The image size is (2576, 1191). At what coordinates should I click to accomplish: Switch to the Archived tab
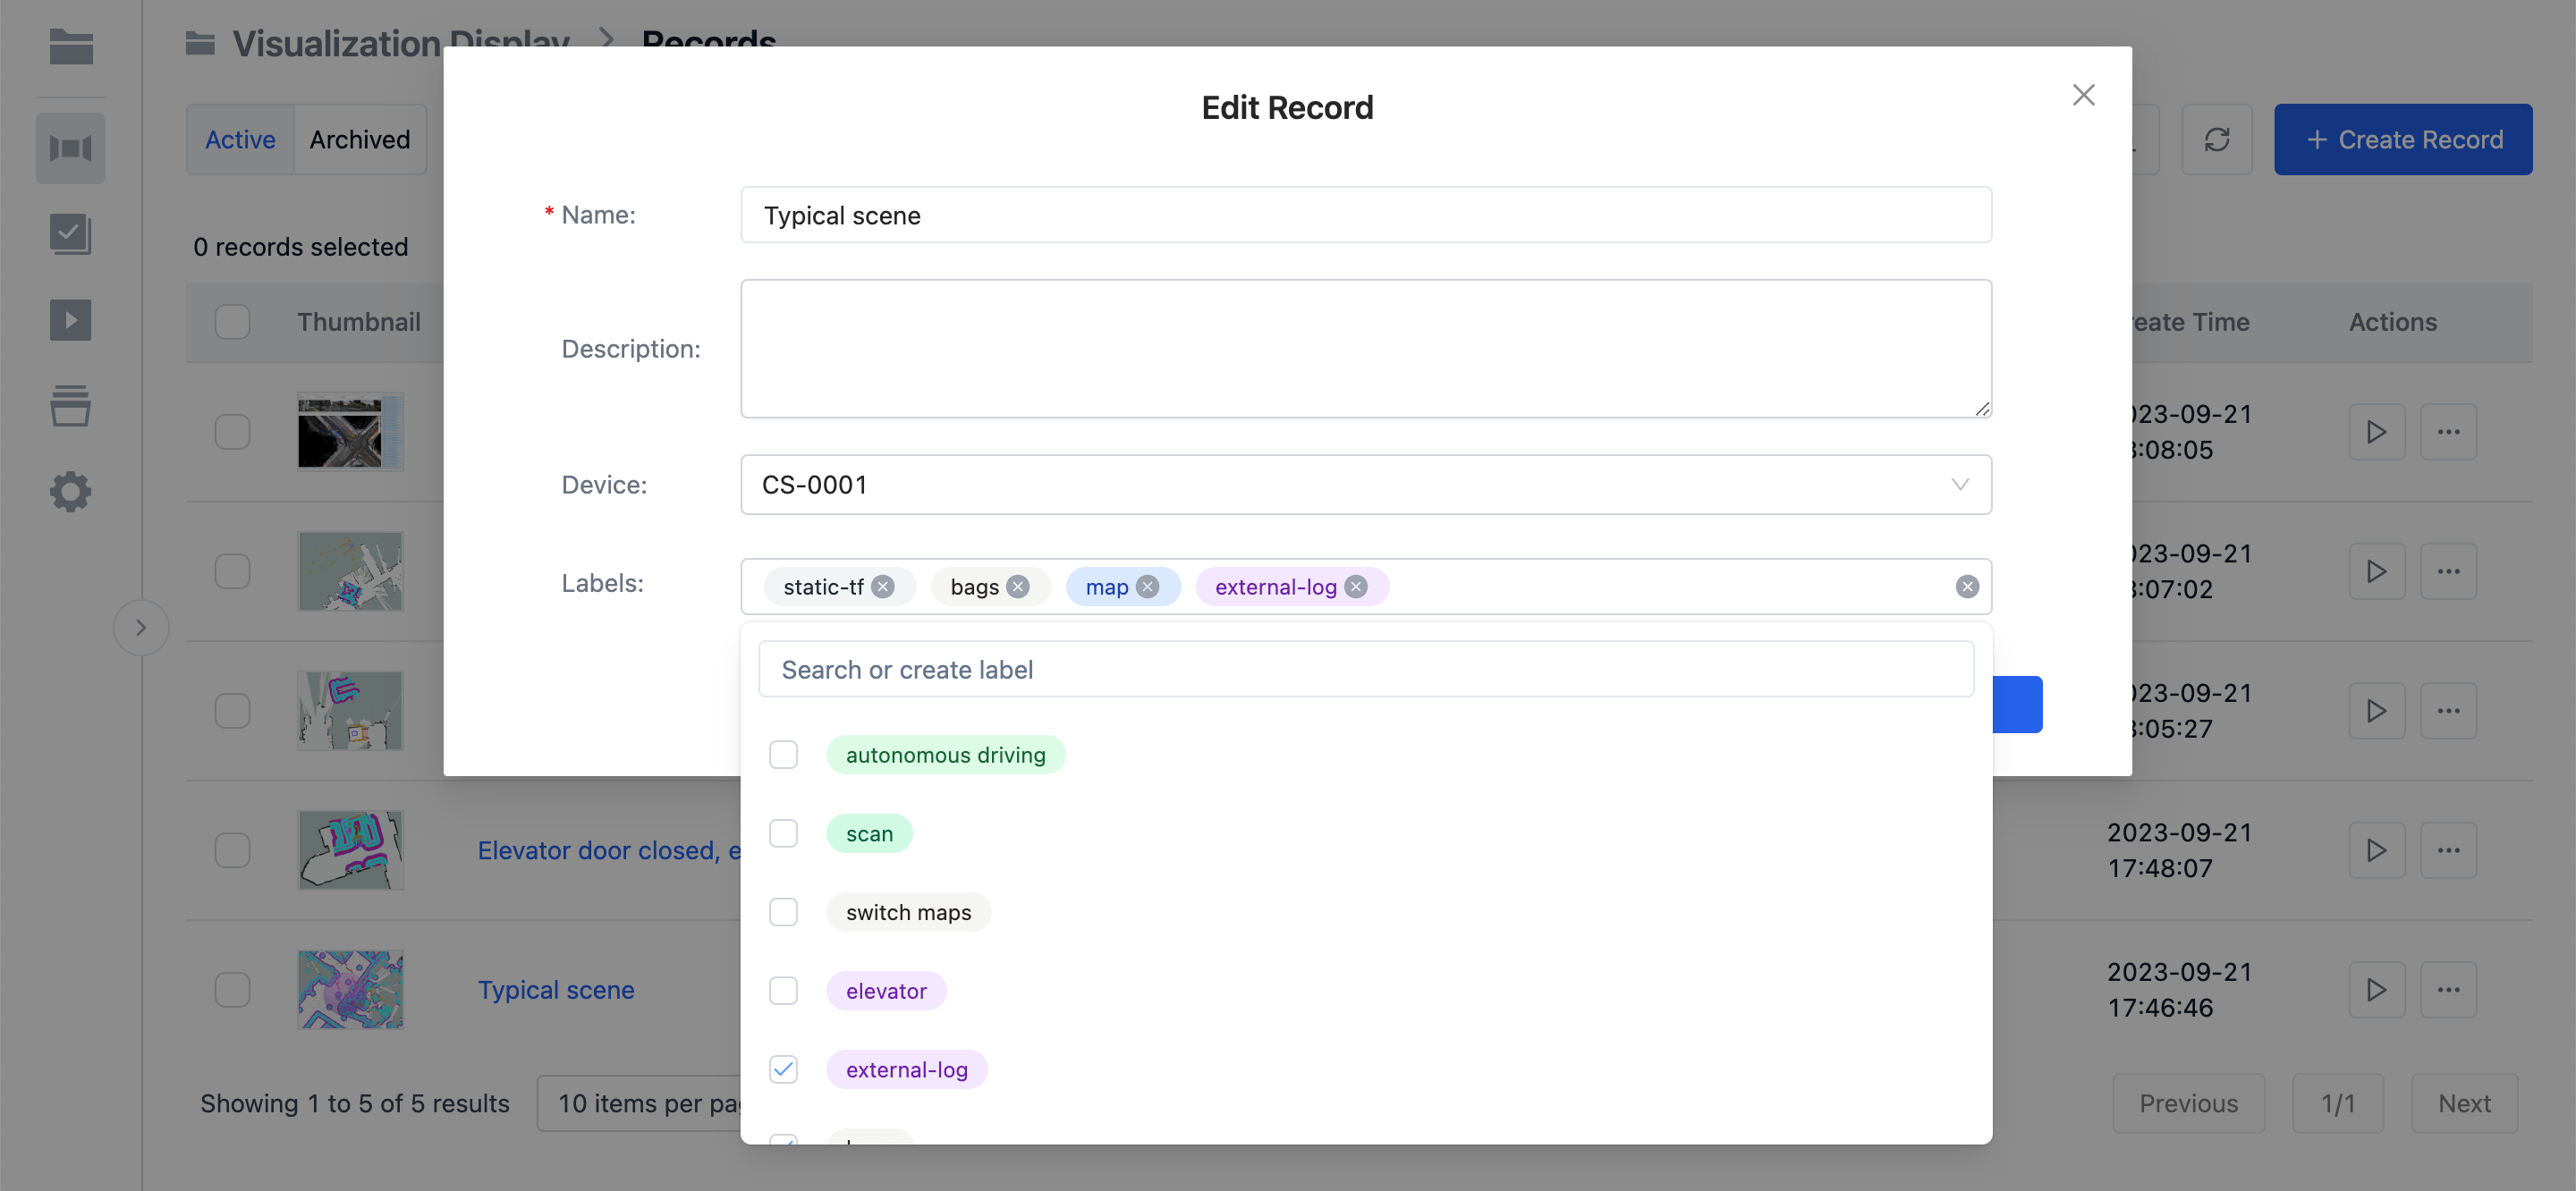coord(358,138)
